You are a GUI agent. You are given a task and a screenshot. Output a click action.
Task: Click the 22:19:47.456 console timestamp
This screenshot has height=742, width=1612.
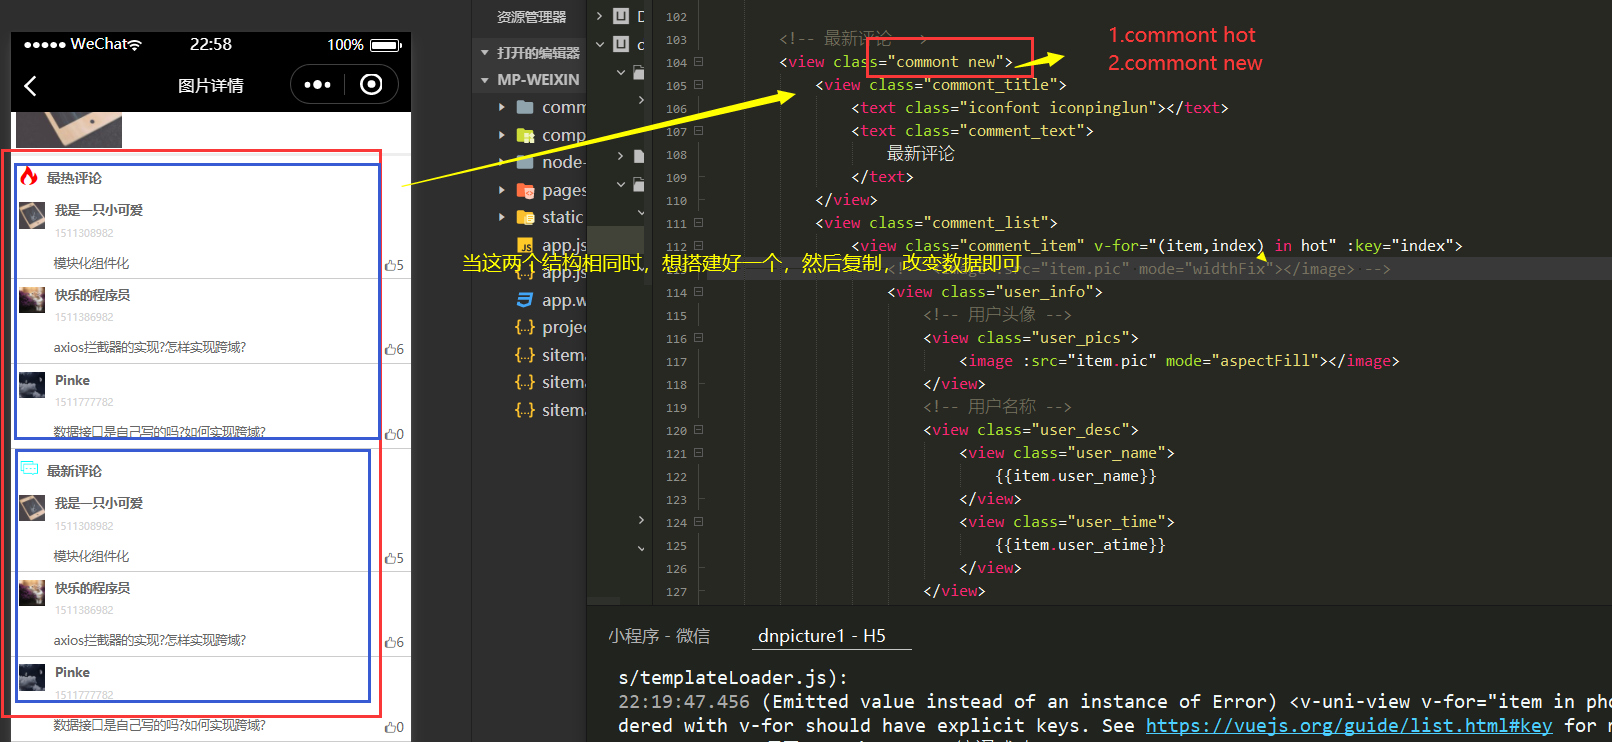(684, 702)
